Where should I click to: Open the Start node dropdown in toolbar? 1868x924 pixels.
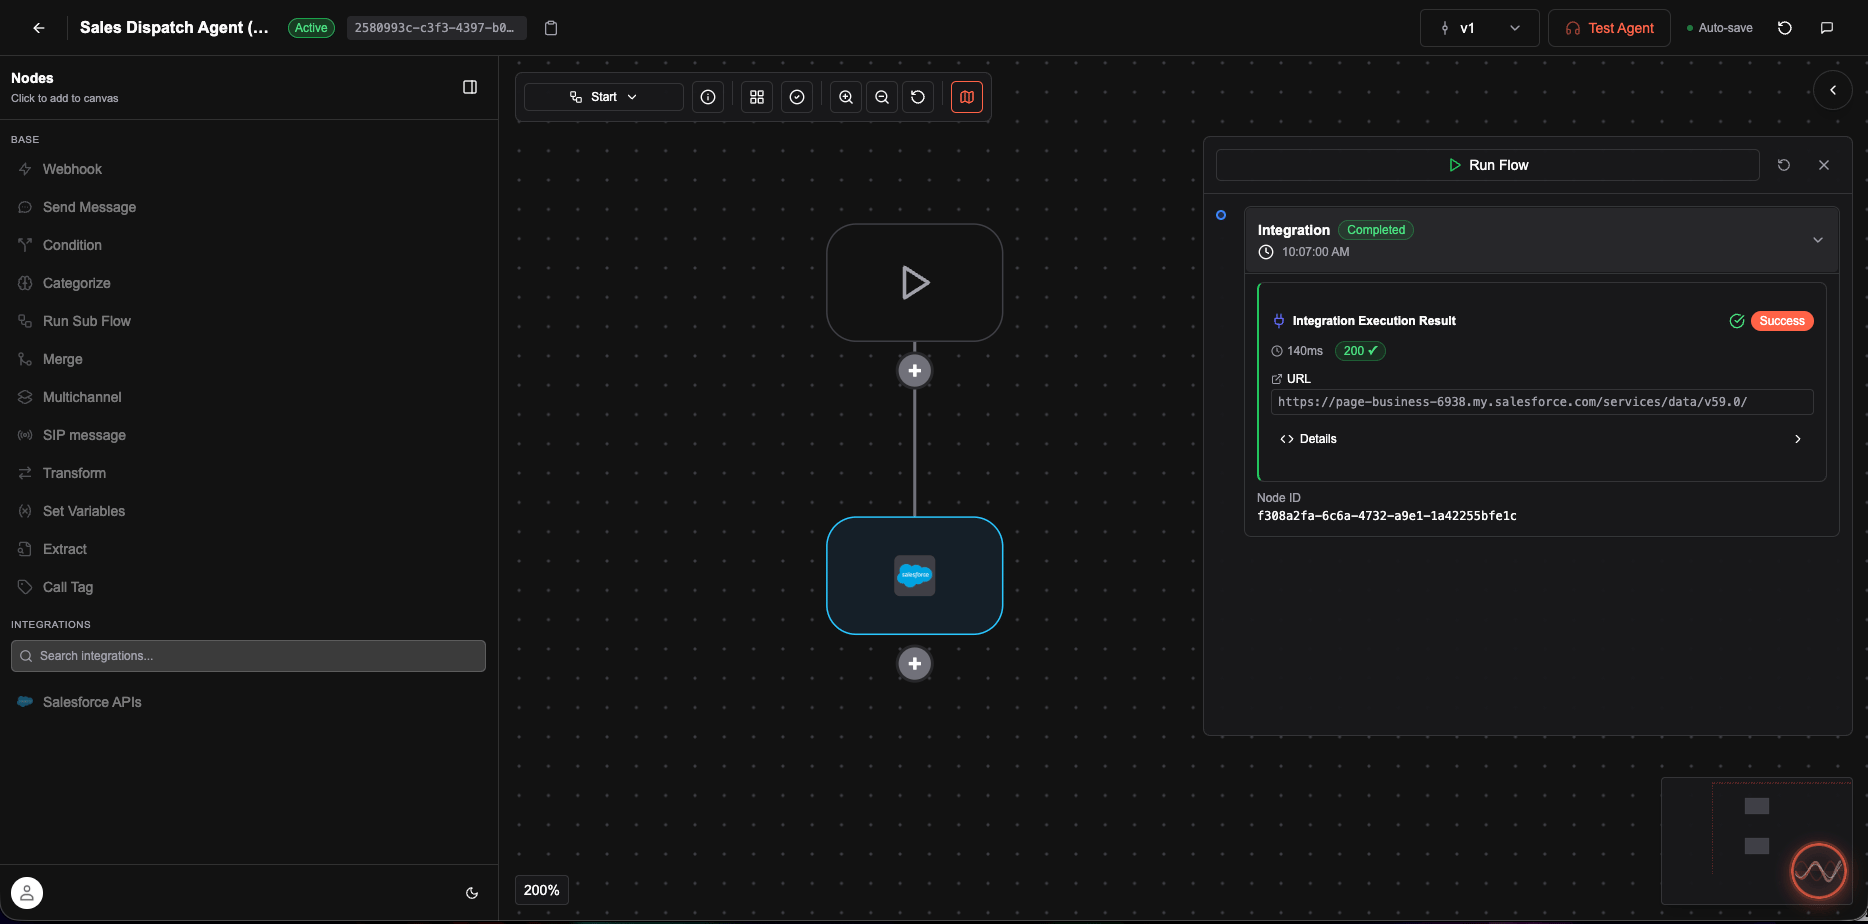click(x=604, y=97)
